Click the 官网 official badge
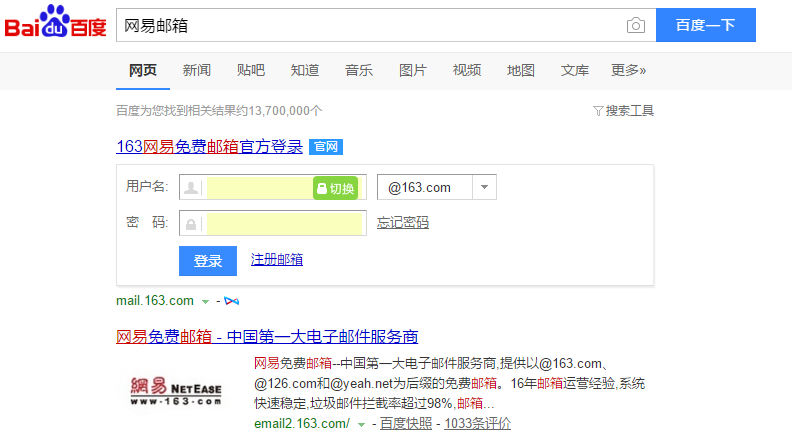792x442 pixels. click(x=326, y=146)
